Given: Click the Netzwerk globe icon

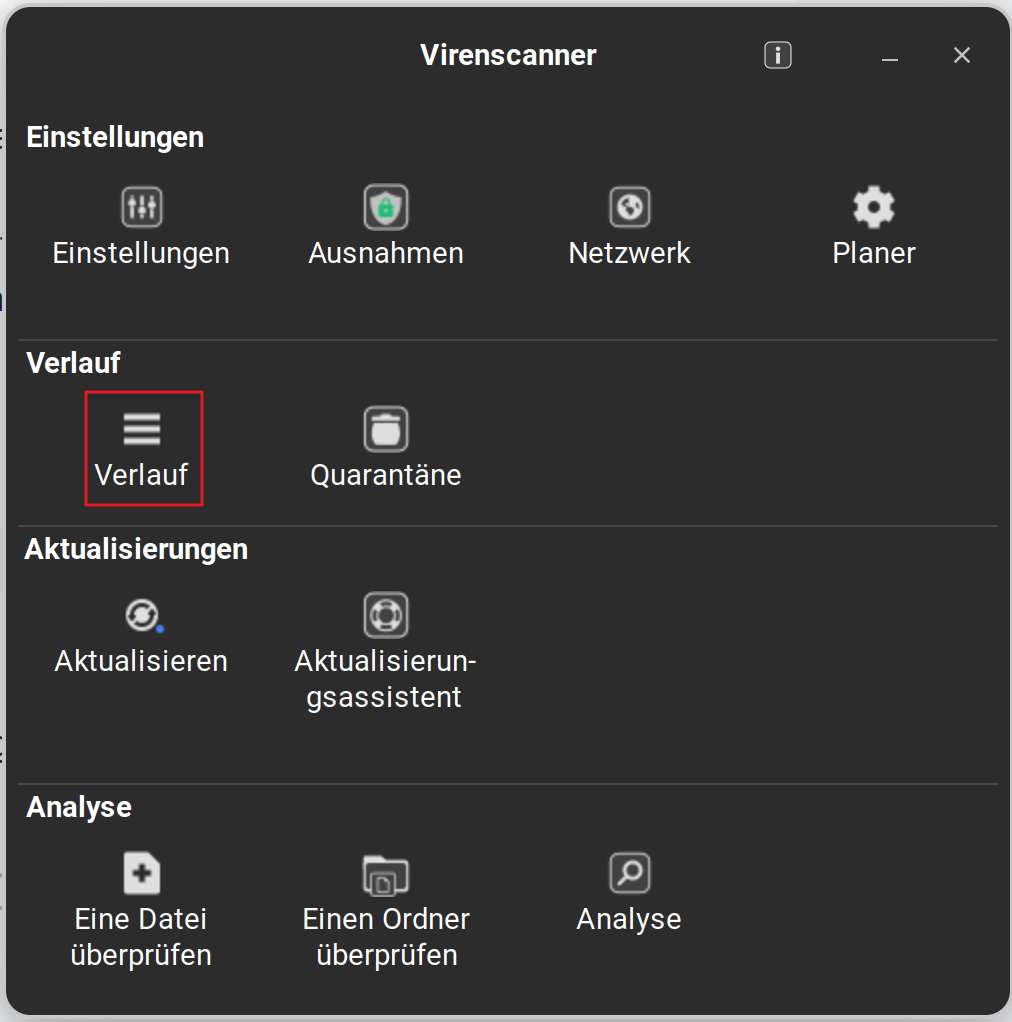Looking at the screenshot, I should (x=630, y=207).
